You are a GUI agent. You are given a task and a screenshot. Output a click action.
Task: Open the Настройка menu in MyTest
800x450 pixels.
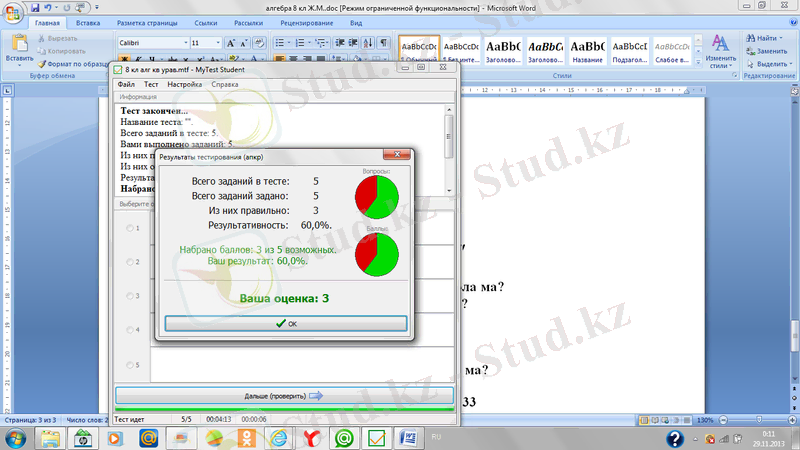[185, 85]
